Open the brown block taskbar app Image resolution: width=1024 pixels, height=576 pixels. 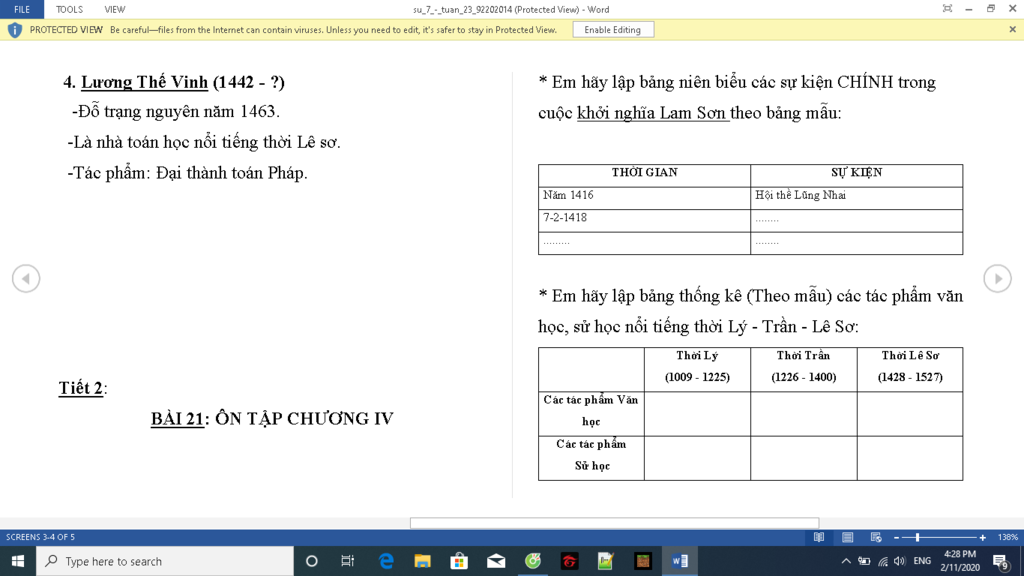pyautogui.click(x=643, y=561)
